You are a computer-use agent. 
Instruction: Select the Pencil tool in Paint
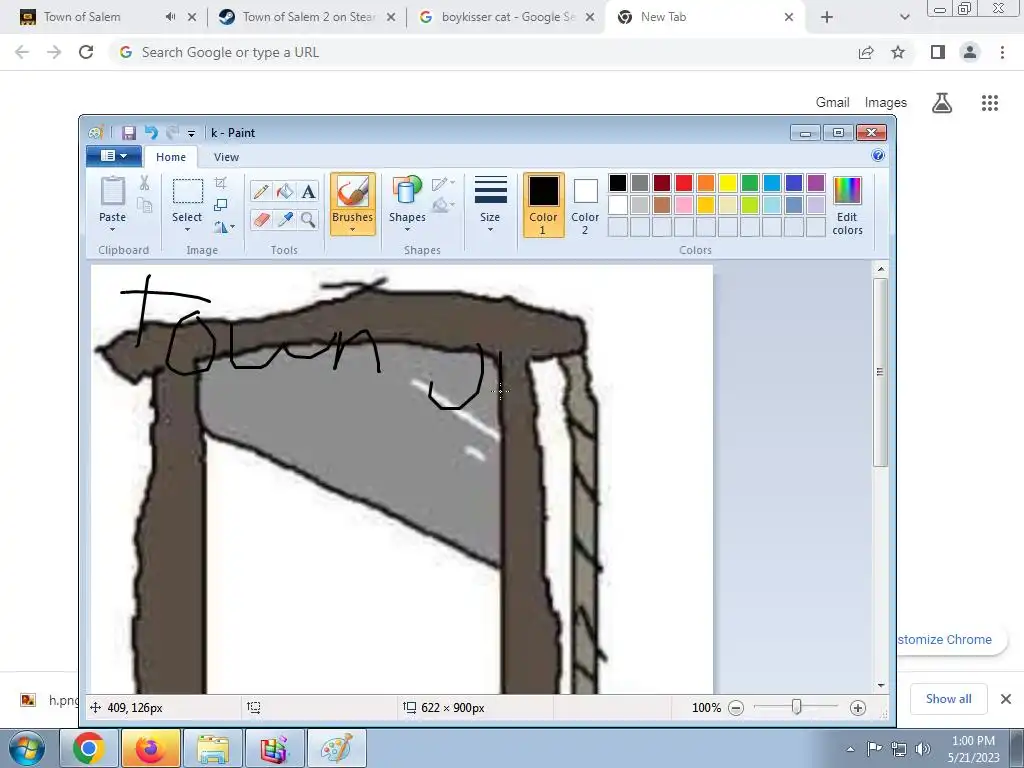point(261,191)
